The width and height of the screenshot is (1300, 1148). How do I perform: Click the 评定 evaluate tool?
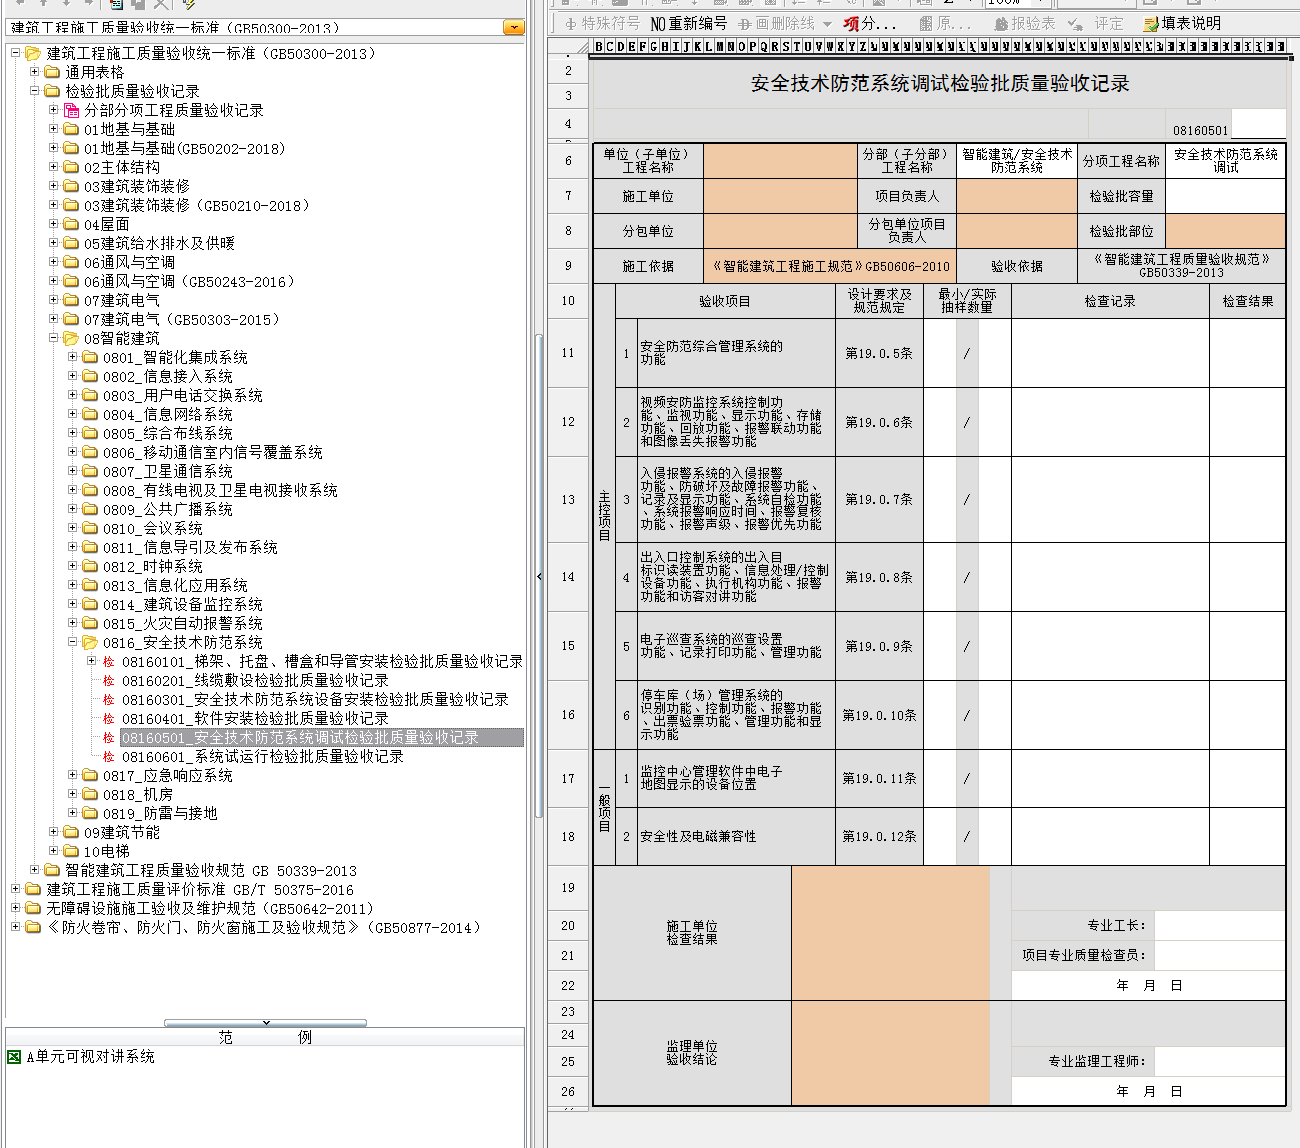coord(1098,23)
